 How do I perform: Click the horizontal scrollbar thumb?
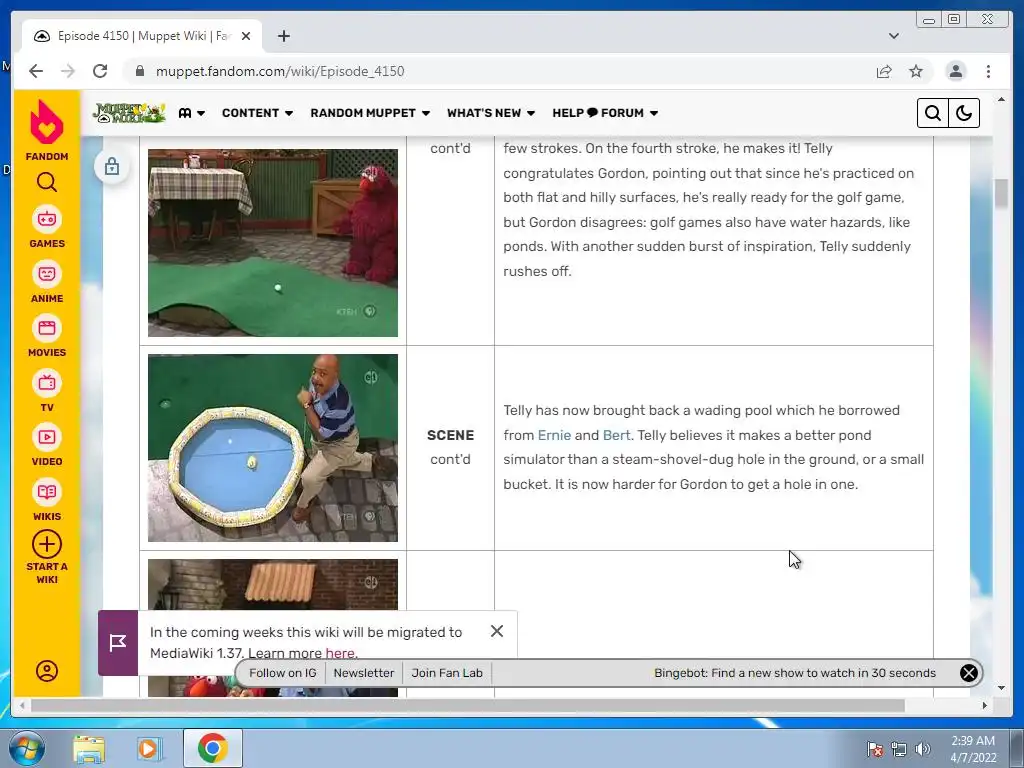[468, 706]
